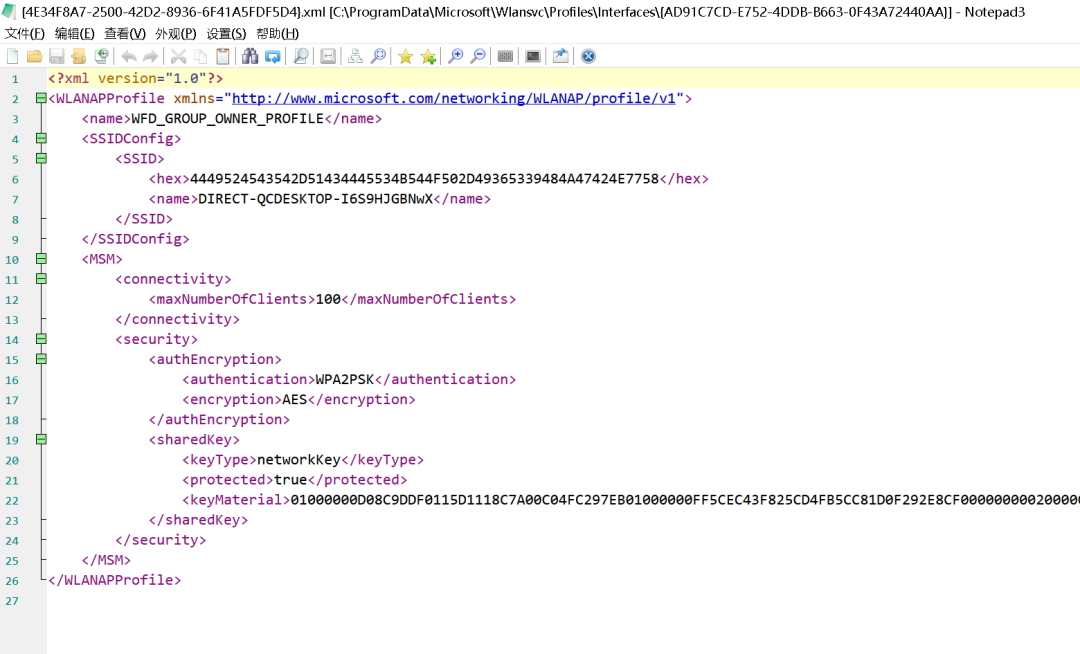Click the closing </MSM> tag on line 25
This screenshot has height=654, width=1080.
(106, 560)
